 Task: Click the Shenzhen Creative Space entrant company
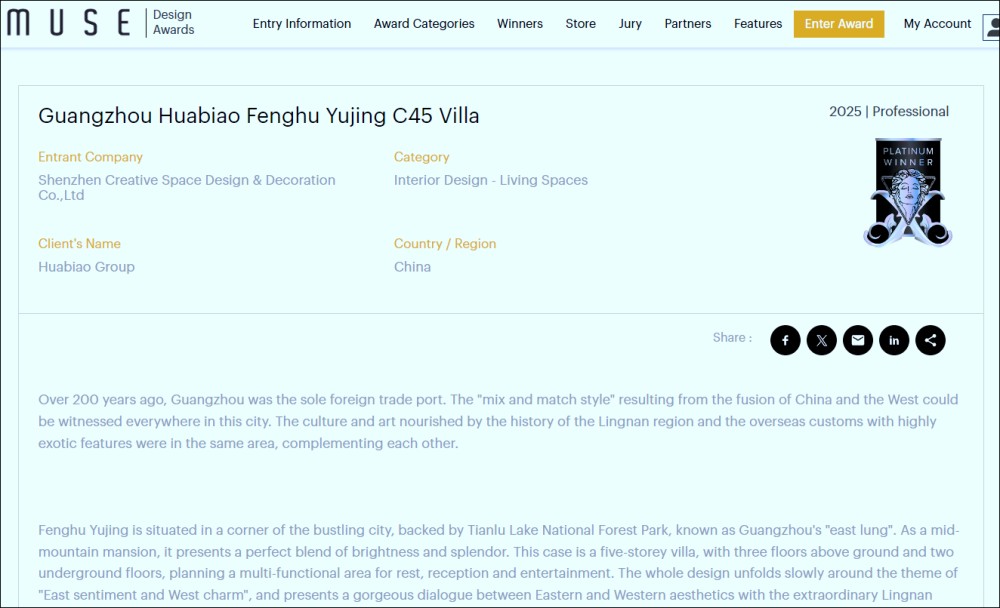point(187,187)
